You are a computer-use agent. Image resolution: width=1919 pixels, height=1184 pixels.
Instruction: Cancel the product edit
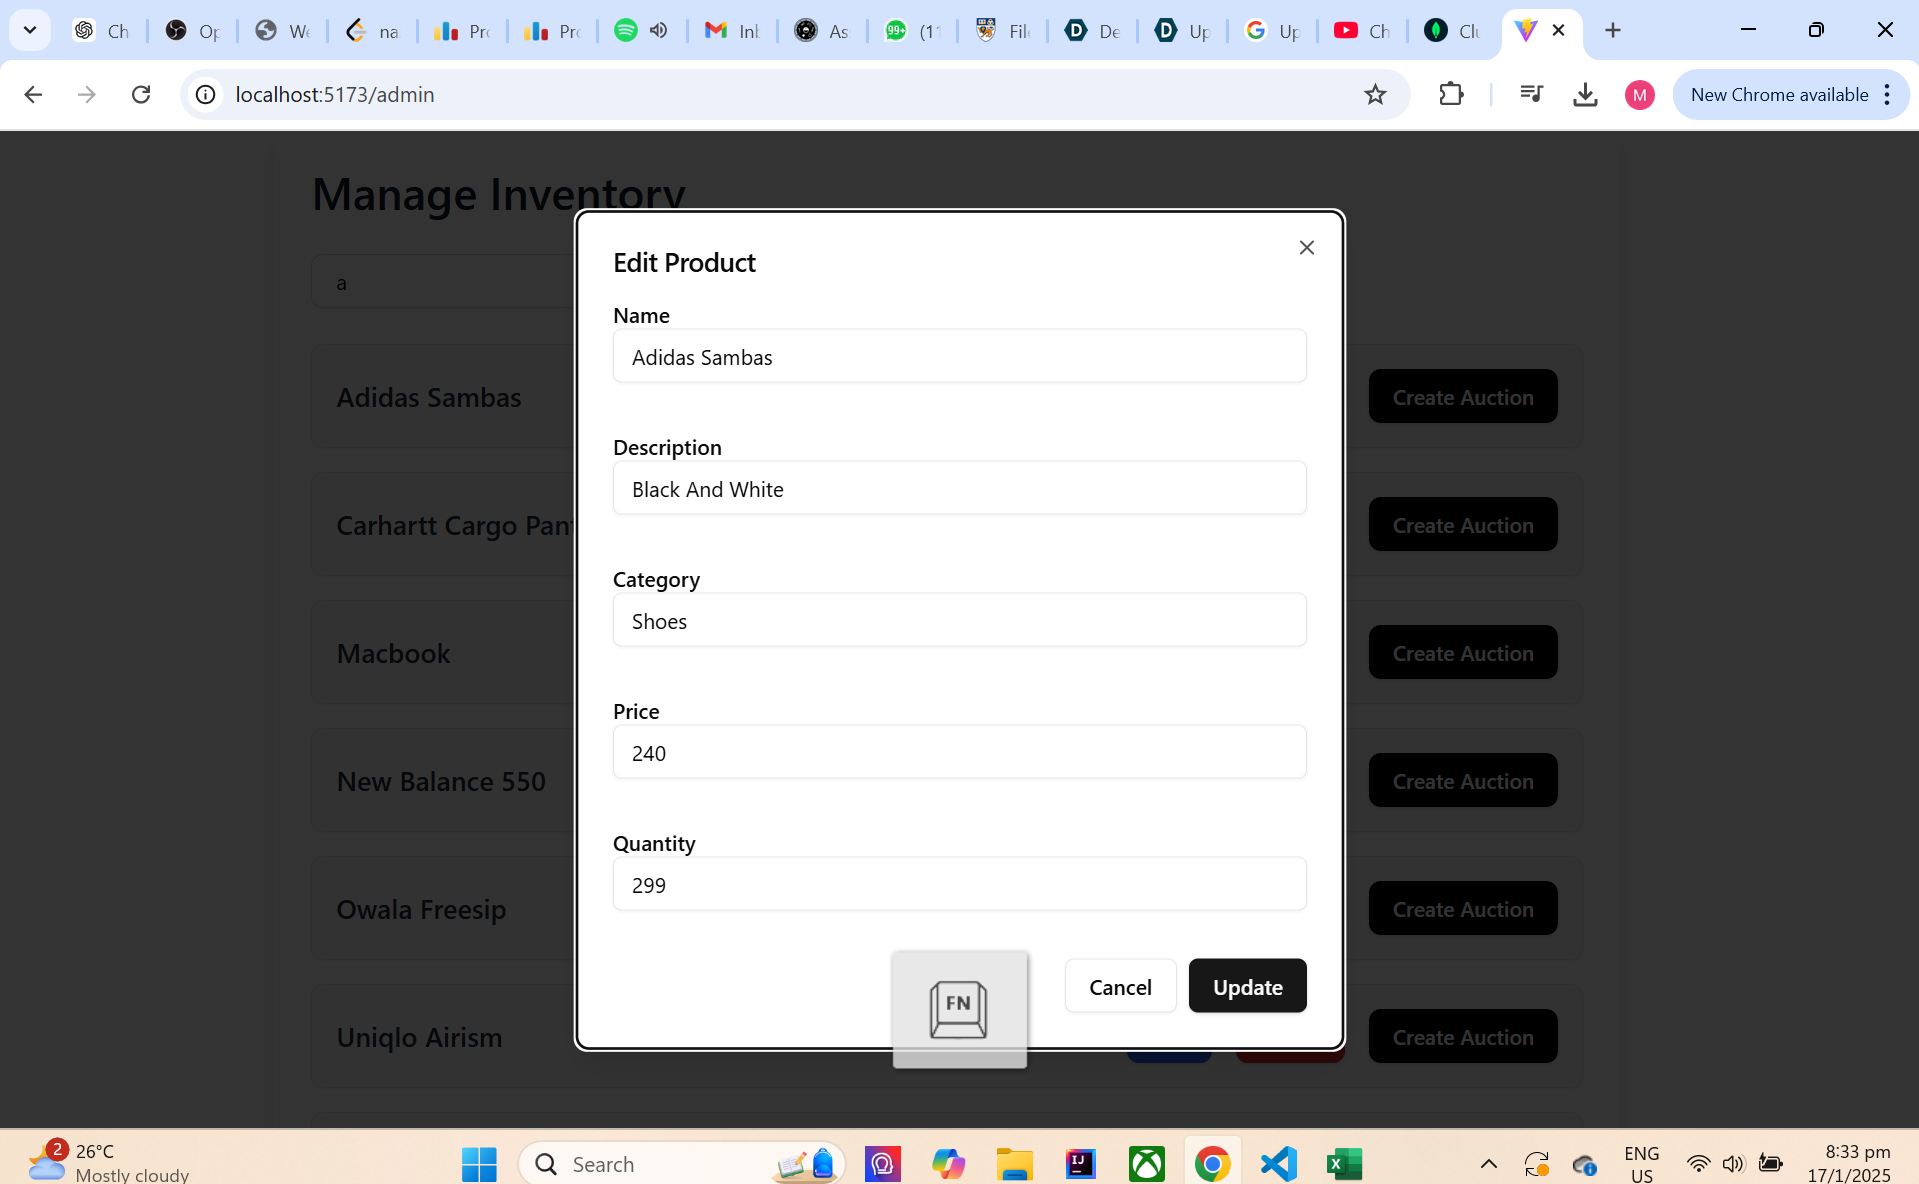tap(1120, 986)
